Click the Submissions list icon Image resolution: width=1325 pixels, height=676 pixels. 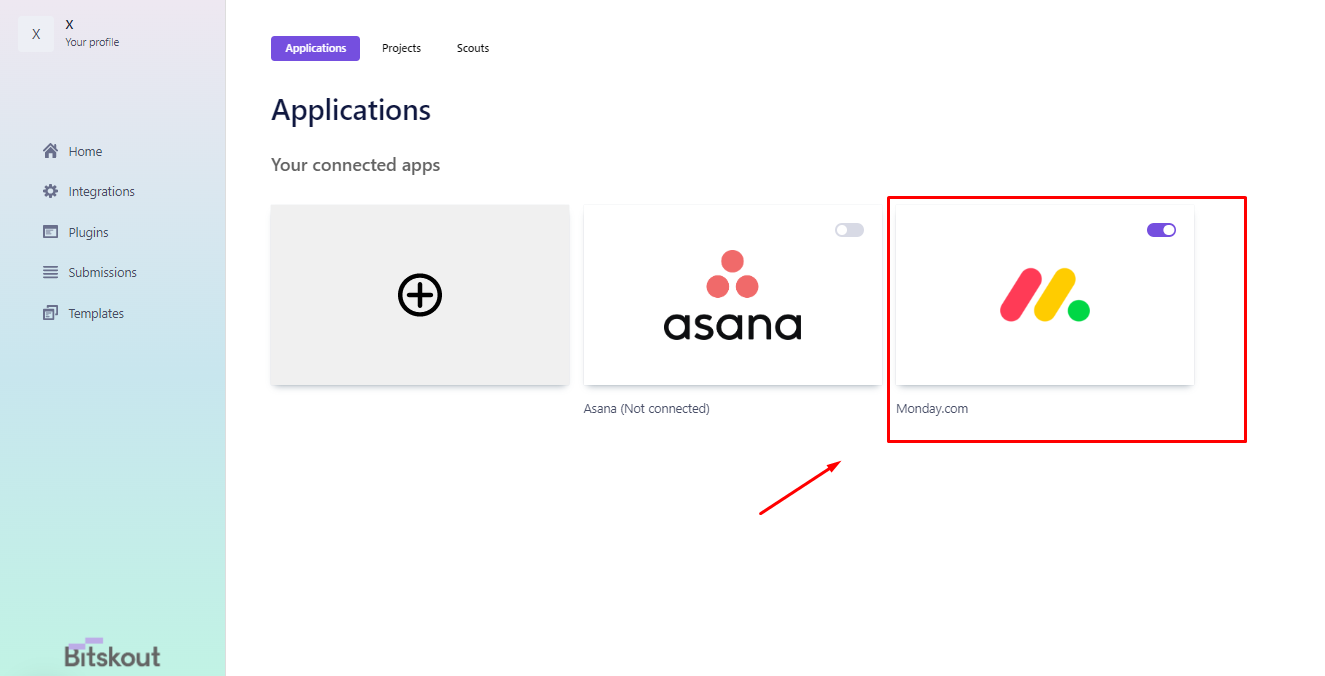(50, 272)
